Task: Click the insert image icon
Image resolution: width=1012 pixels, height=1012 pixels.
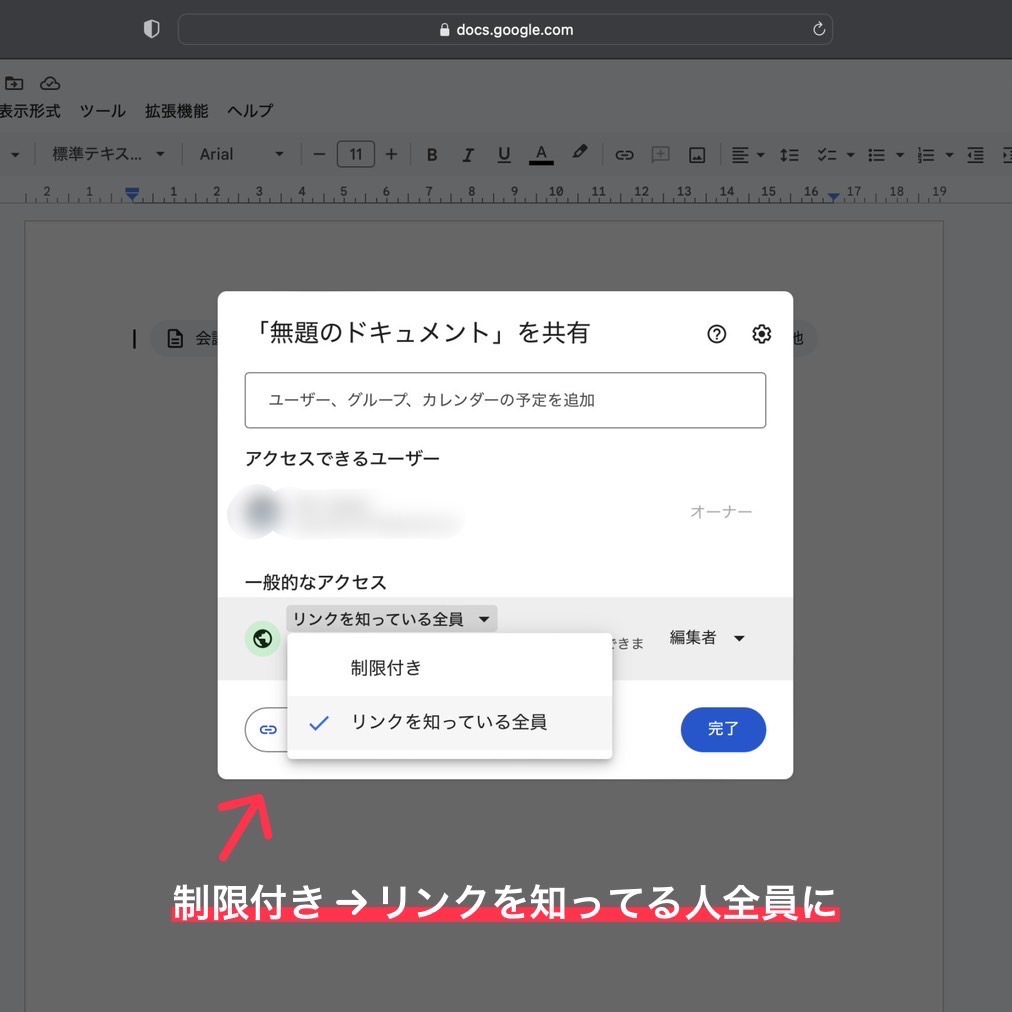Action: [x=697, y=155]
